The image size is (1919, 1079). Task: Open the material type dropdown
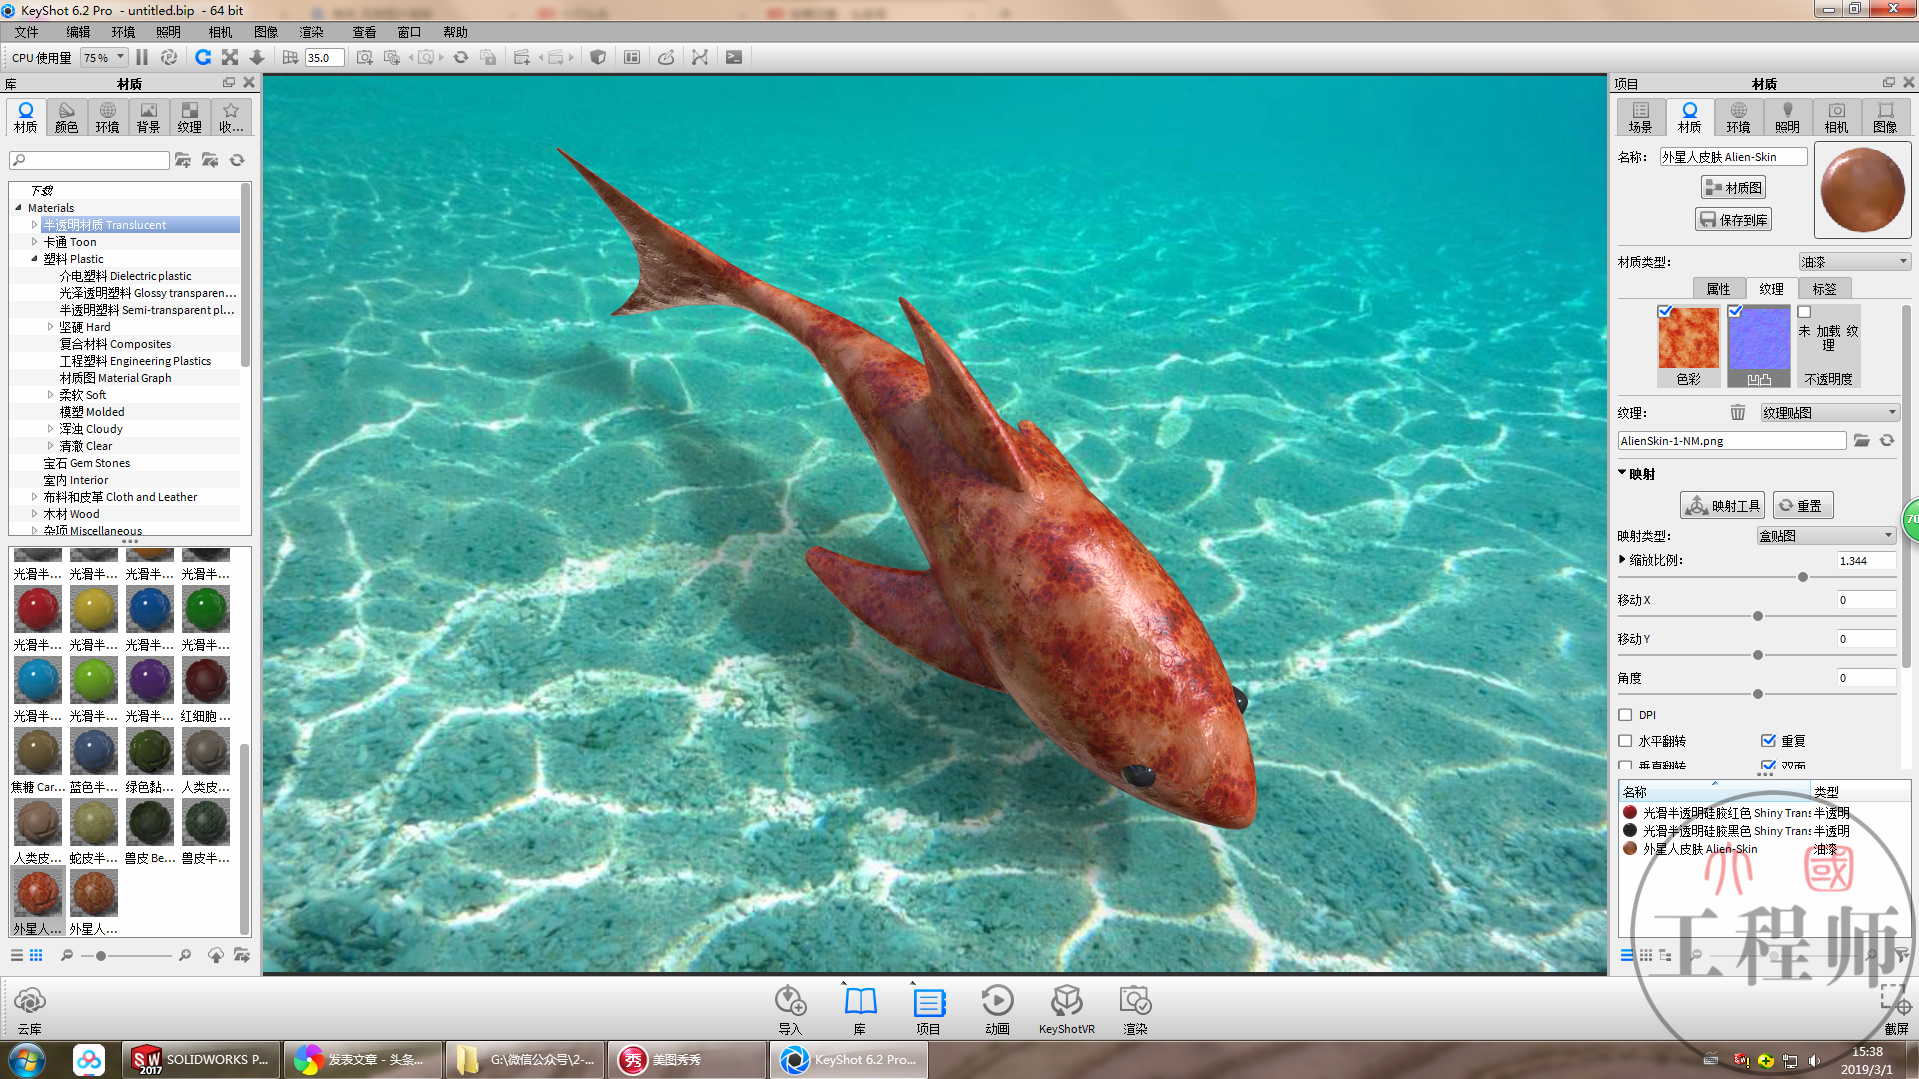(1854, 262)
